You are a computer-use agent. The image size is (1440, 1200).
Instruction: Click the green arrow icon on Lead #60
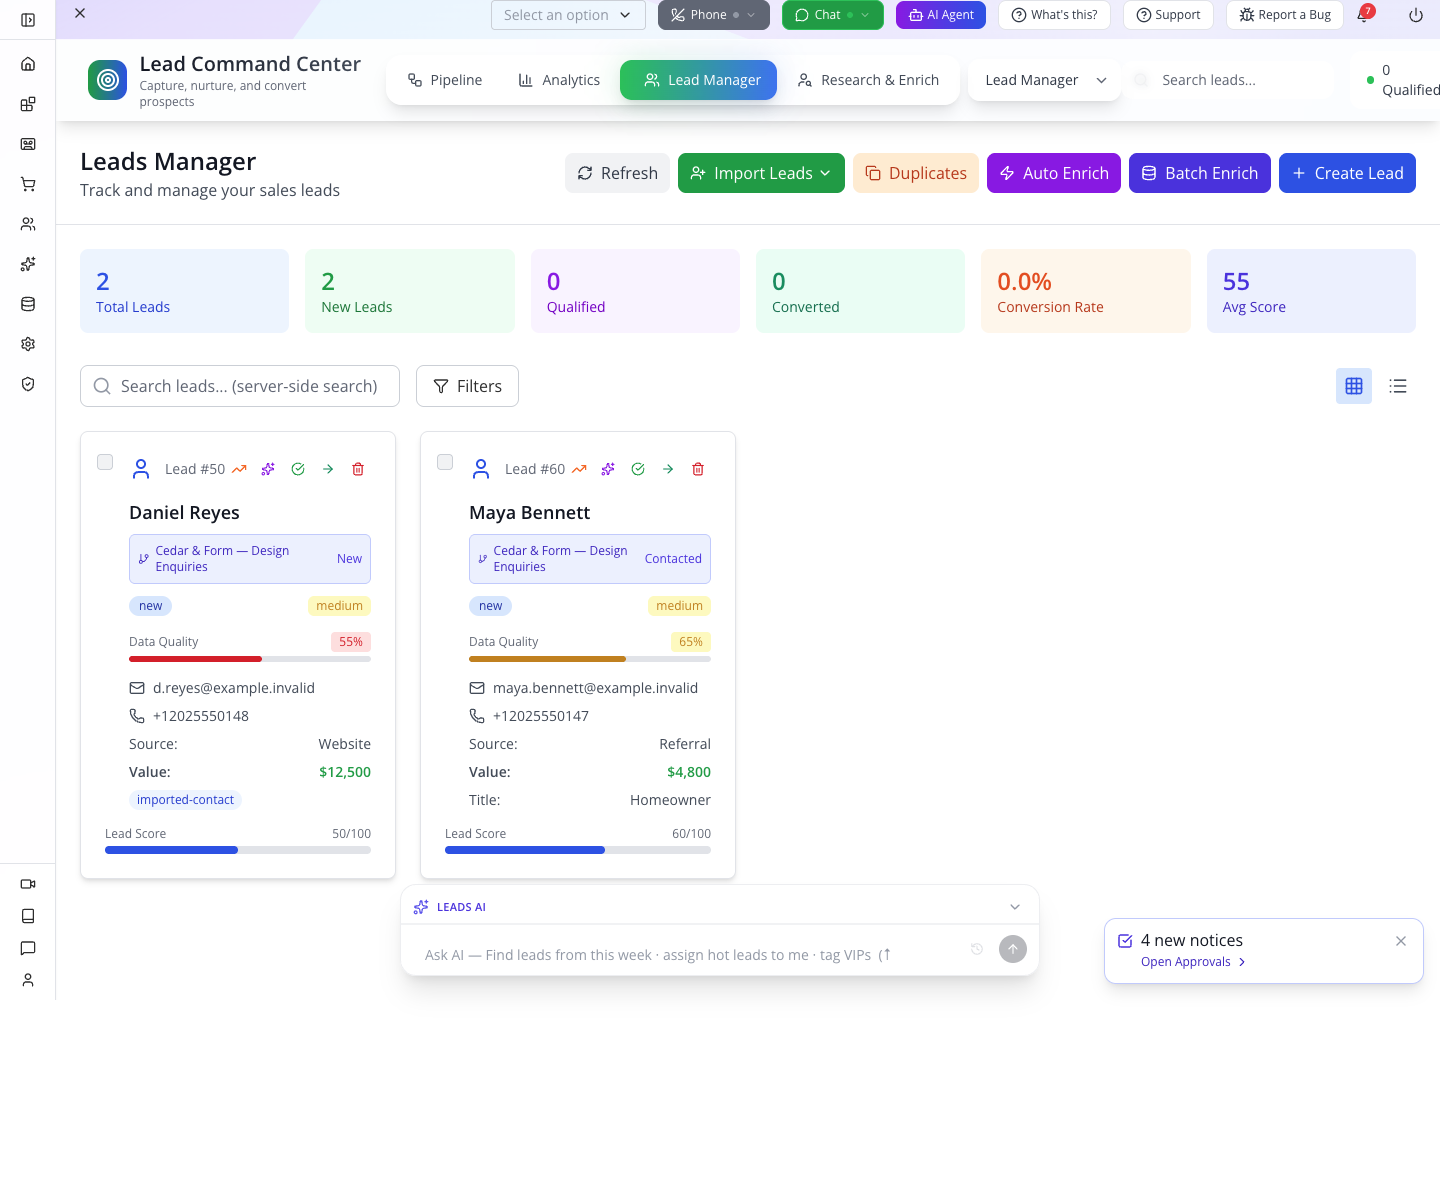pyautogui.click(x=668, y=469)
